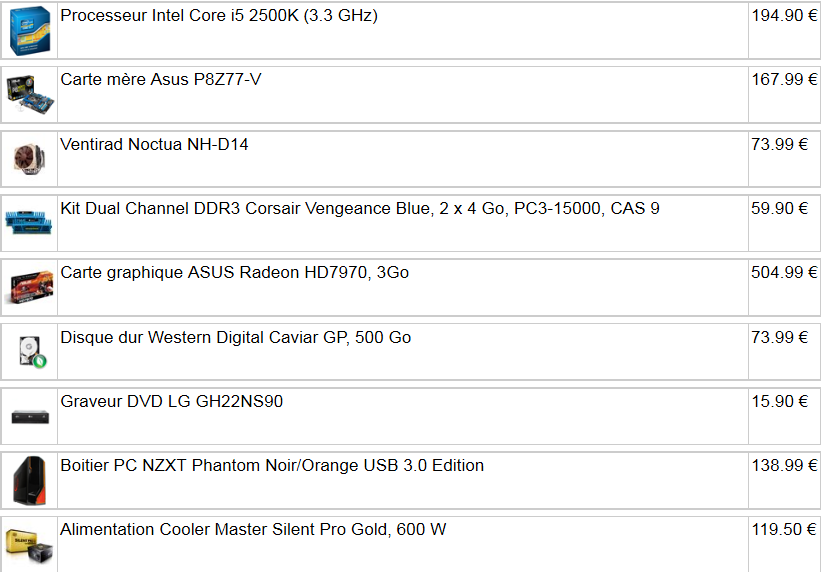Screen dimensions: 824x574
Task: Open the Carte mère Asus P8Z77-V entry
Action: 161,80
